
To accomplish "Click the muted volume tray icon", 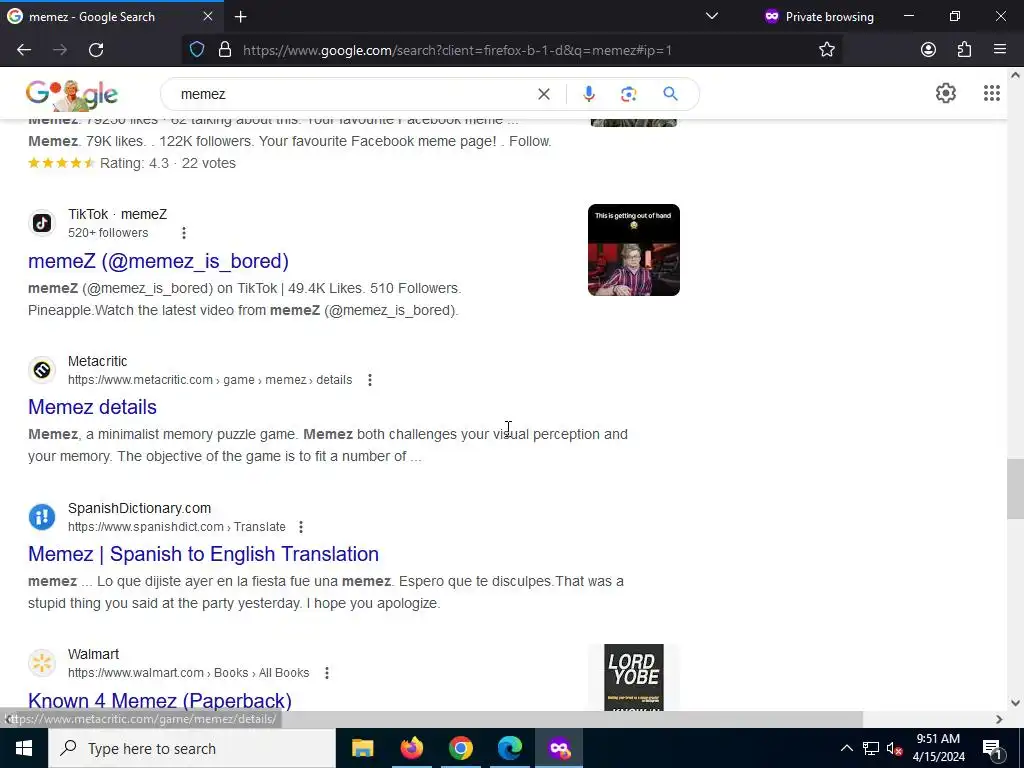I will point(895,748).
